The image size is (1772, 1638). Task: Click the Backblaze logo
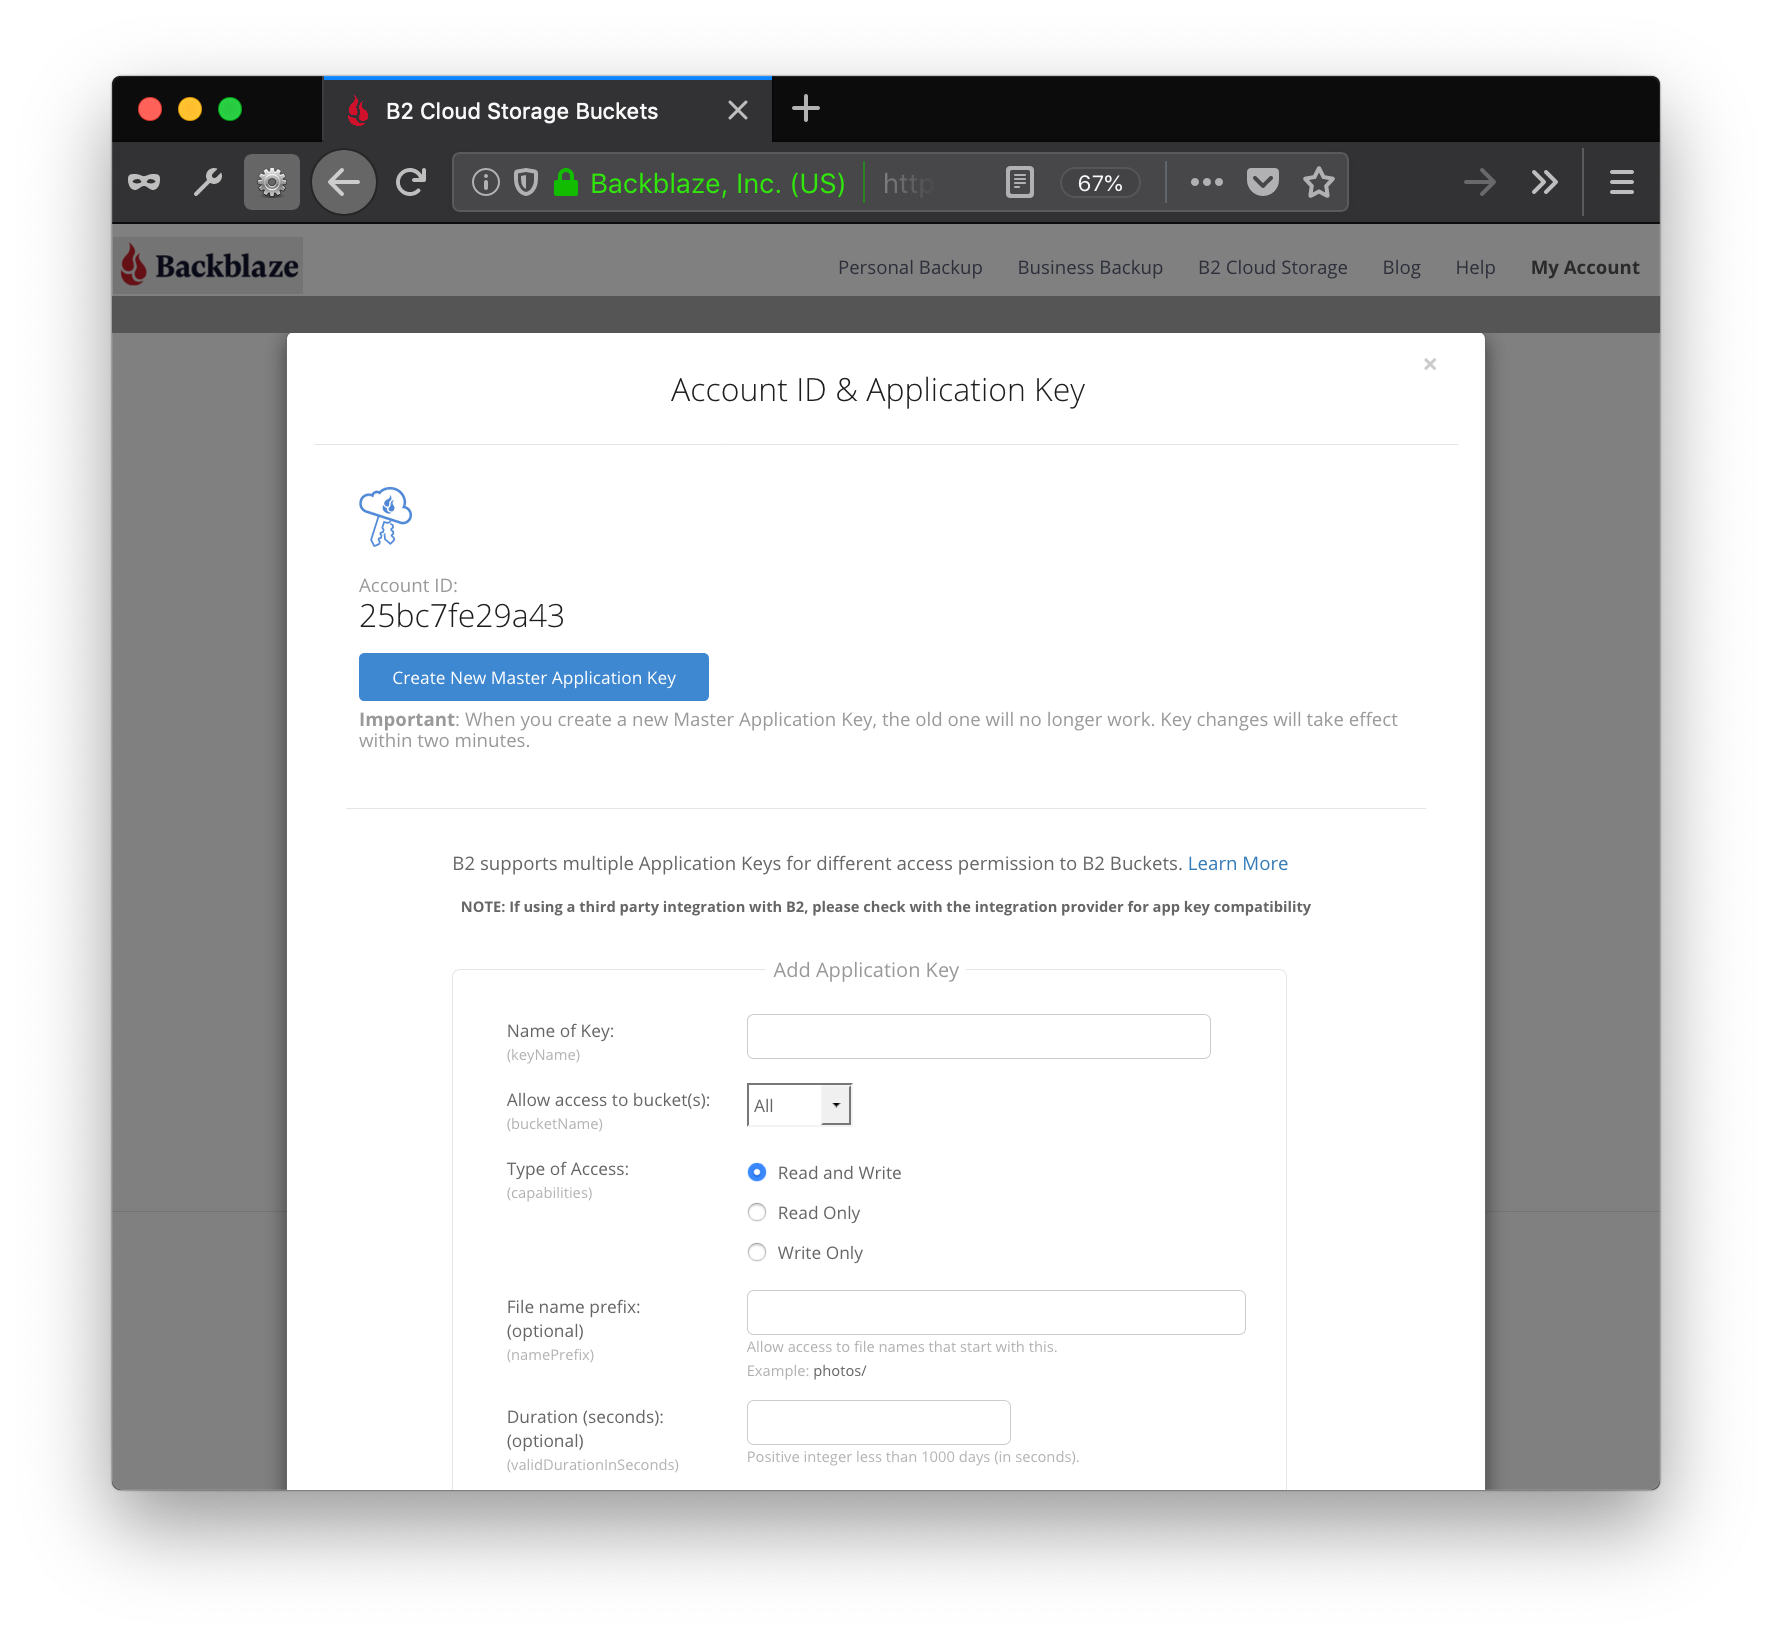coord(209,266)
